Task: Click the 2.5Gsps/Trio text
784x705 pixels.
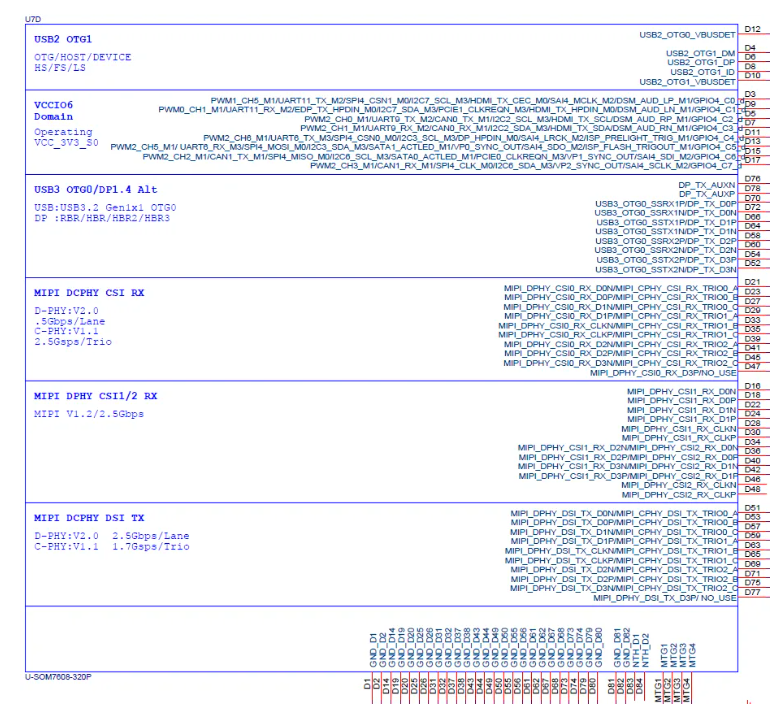Action: click(73, 342)
